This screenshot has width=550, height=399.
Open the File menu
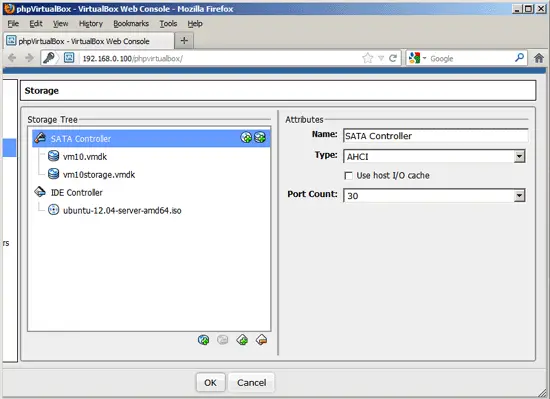(x=13, y=23)
